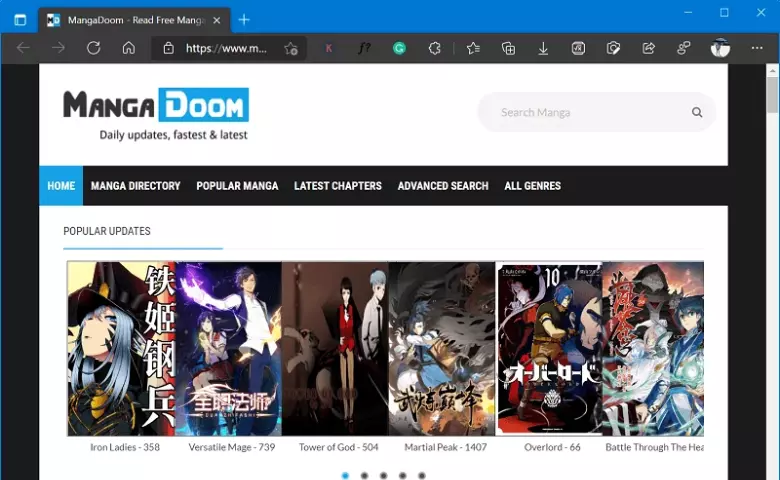Open the Extensions puzzle menu
The height and width of the screenshot is (480, 780).
[x=434, y=48]
